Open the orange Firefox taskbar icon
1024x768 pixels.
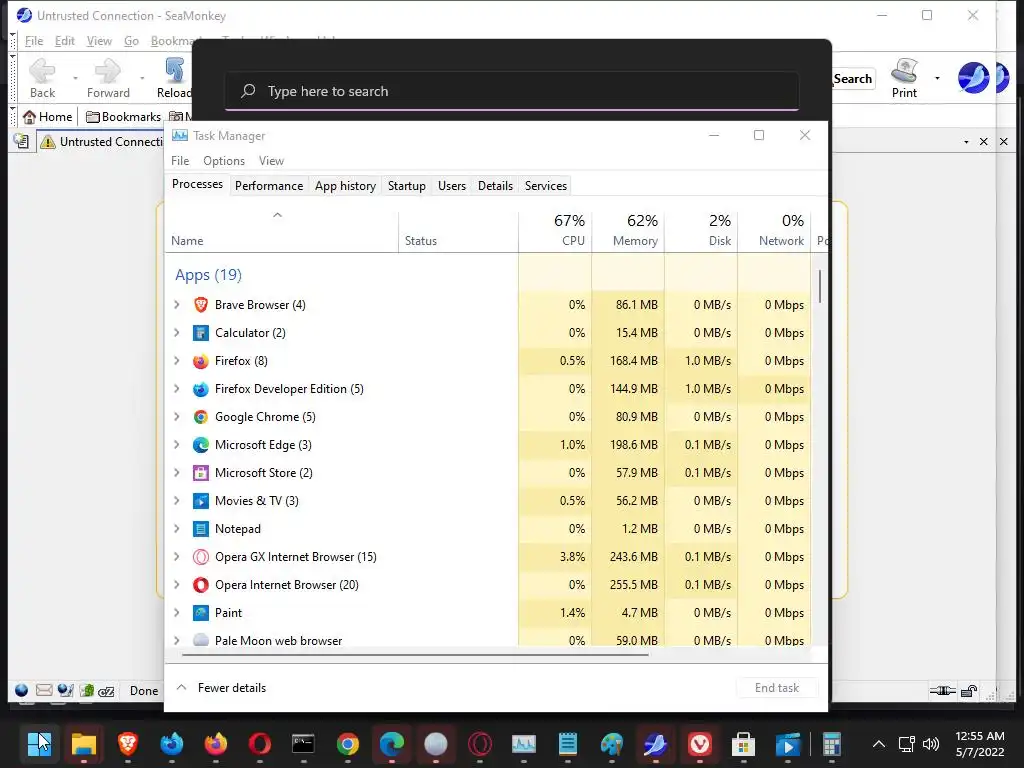point(216,743)
